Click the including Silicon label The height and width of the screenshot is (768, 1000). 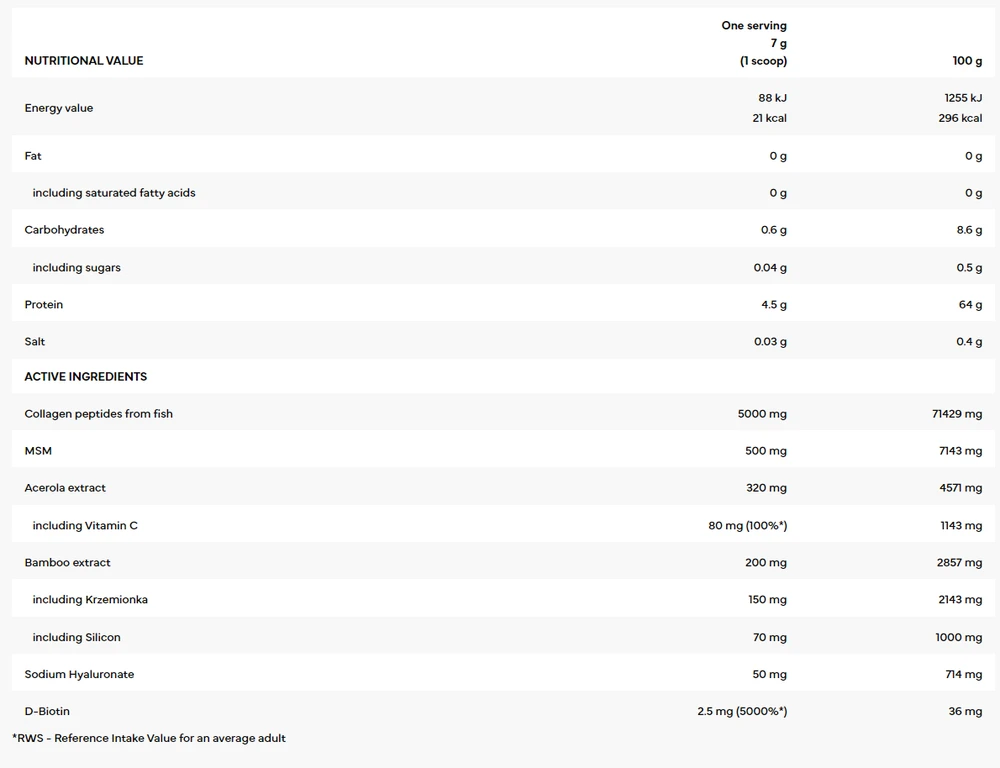point(77,637)
